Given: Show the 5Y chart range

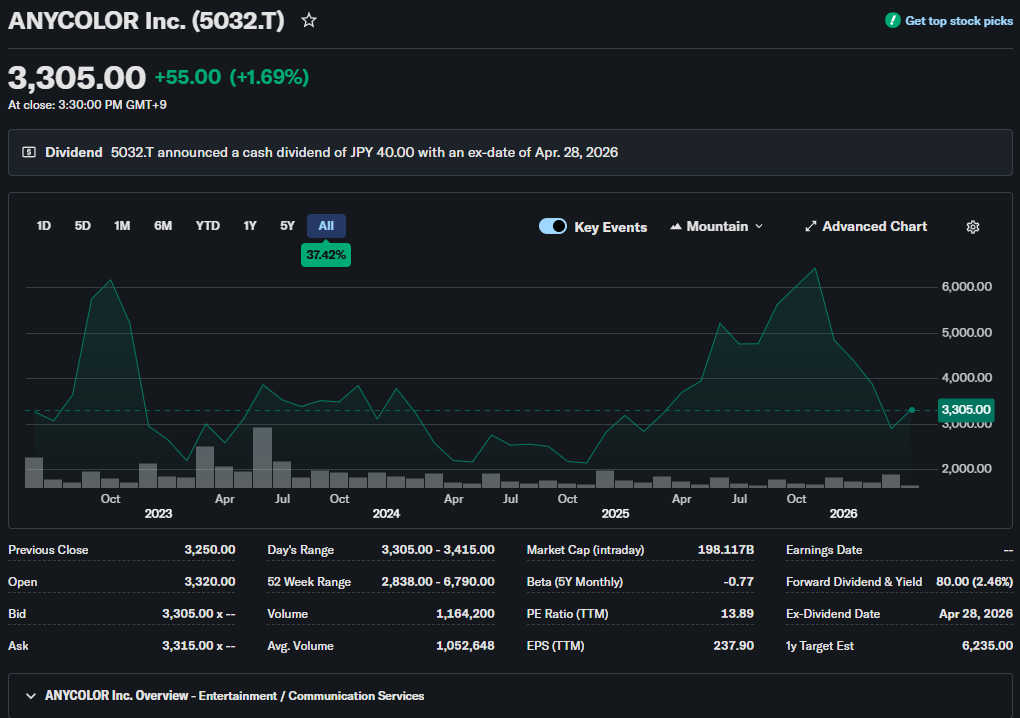Looking at the screenshot, I should 287,226.
